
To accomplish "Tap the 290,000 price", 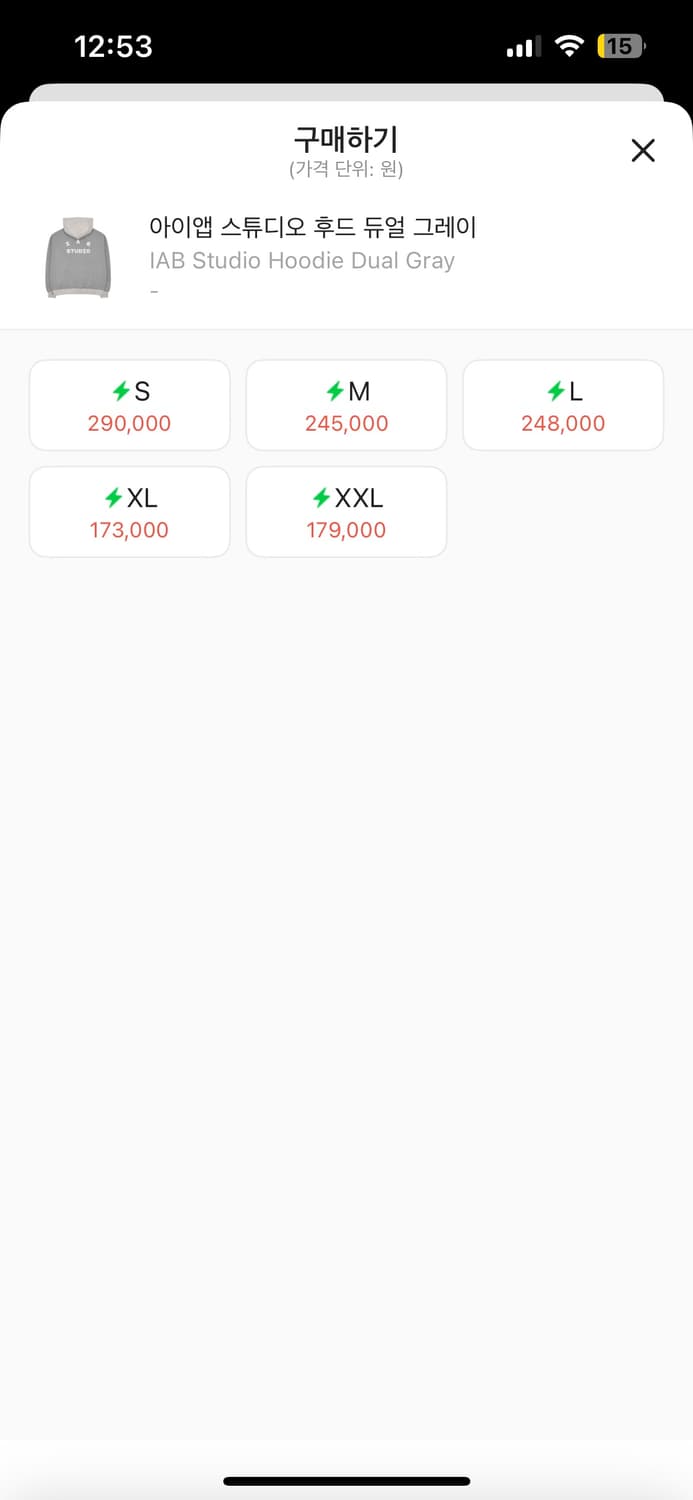I will pyautogui.click(x=129, y=424).
